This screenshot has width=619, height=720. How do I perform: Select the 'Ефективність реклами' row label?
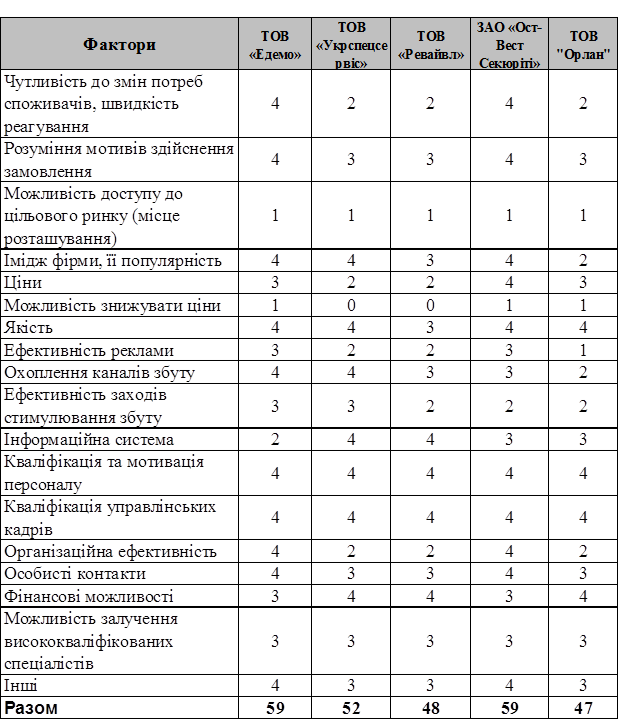click(x=89, y=350)
